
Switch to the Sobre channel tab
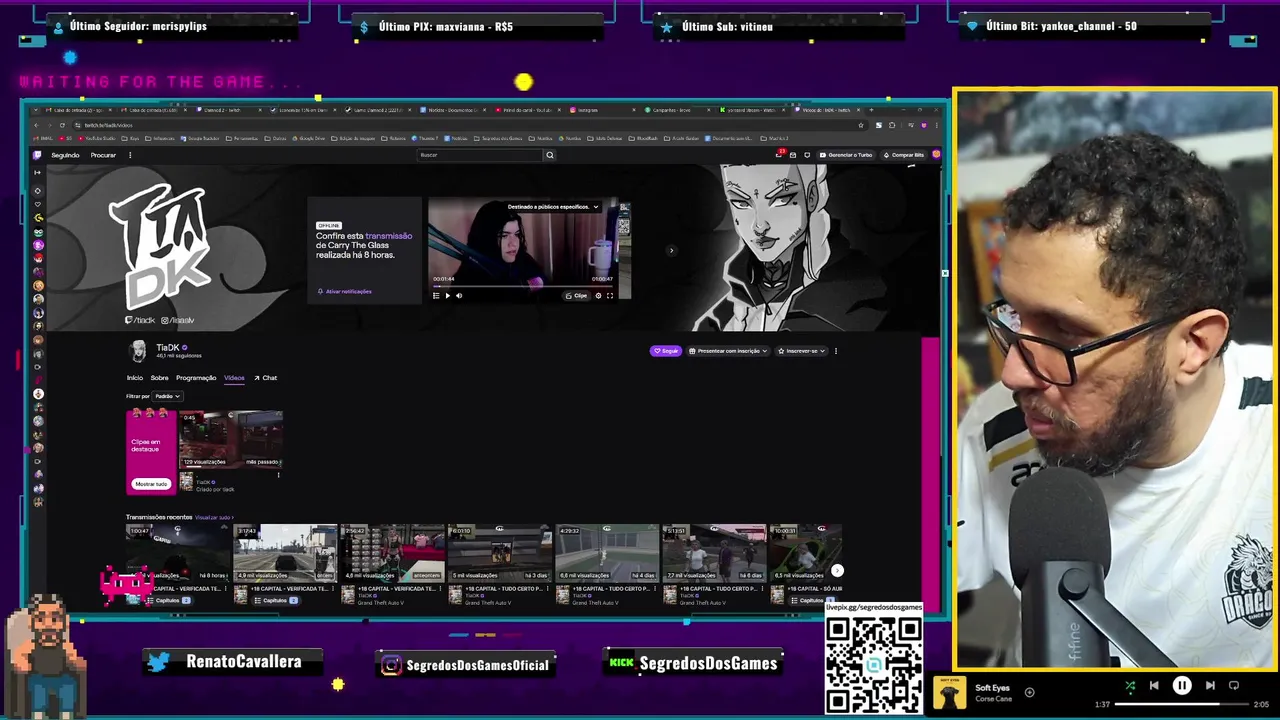159,378
